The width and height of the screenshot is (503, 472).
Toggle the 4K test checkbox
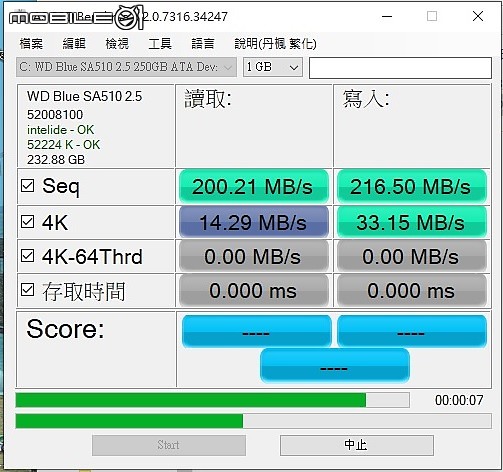27,222
